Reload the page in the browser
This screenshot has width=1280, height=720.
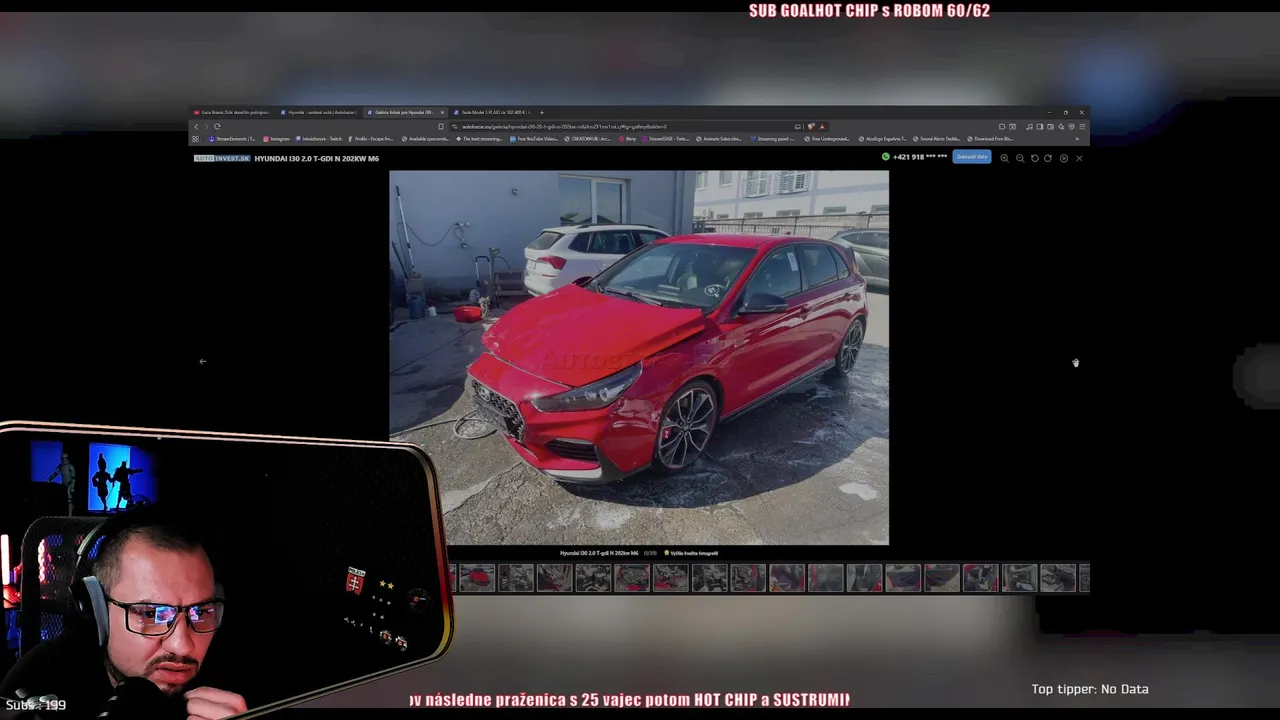click(x=217, y=127)
